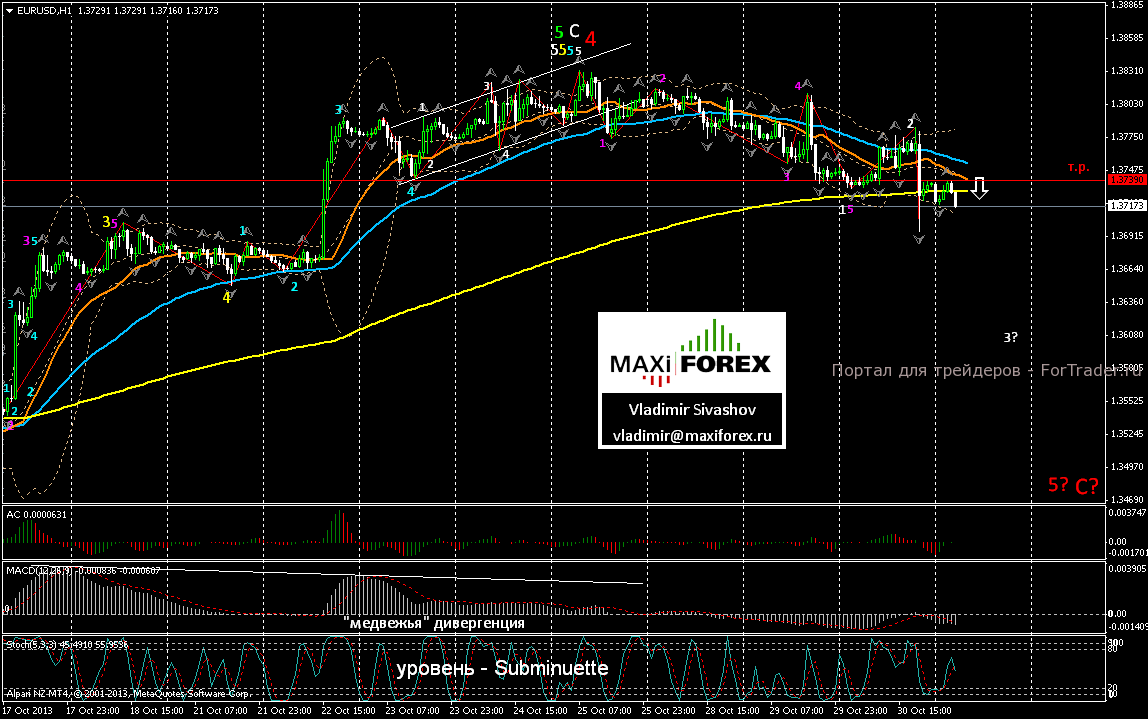Click the "уровень - Subminuette" annotation
Viewport: 1148px width, 719px height.
click(x=502, y=668)
